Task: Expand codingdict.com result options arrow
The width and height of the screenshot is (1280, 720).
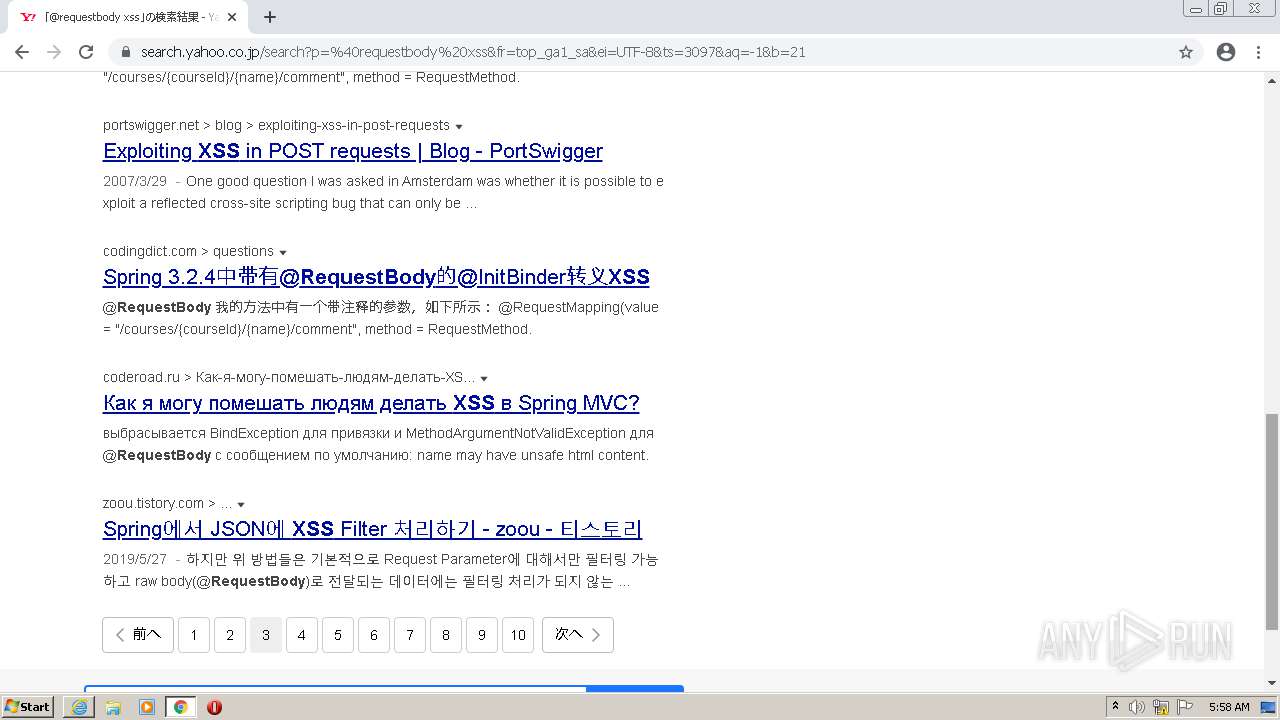Action: click(283, 253)
